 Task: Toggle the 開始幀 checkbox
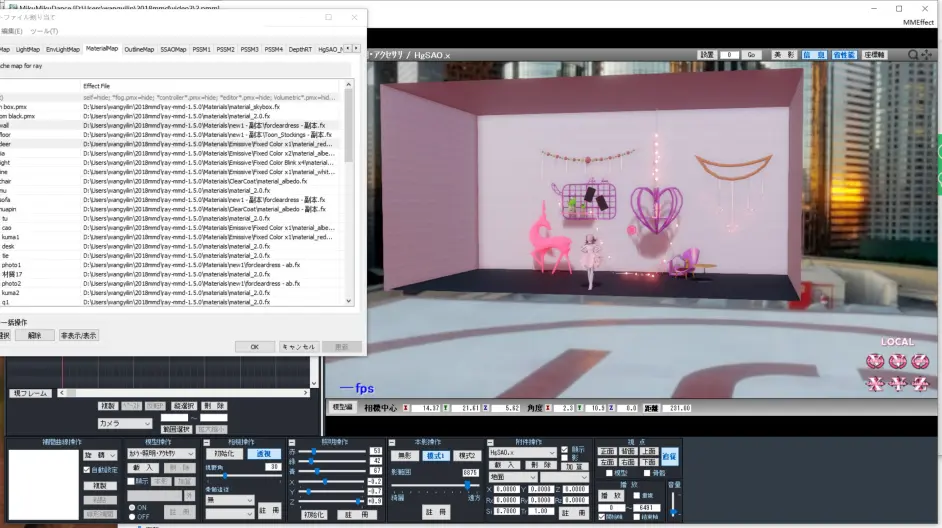click(x=602, y=517)
